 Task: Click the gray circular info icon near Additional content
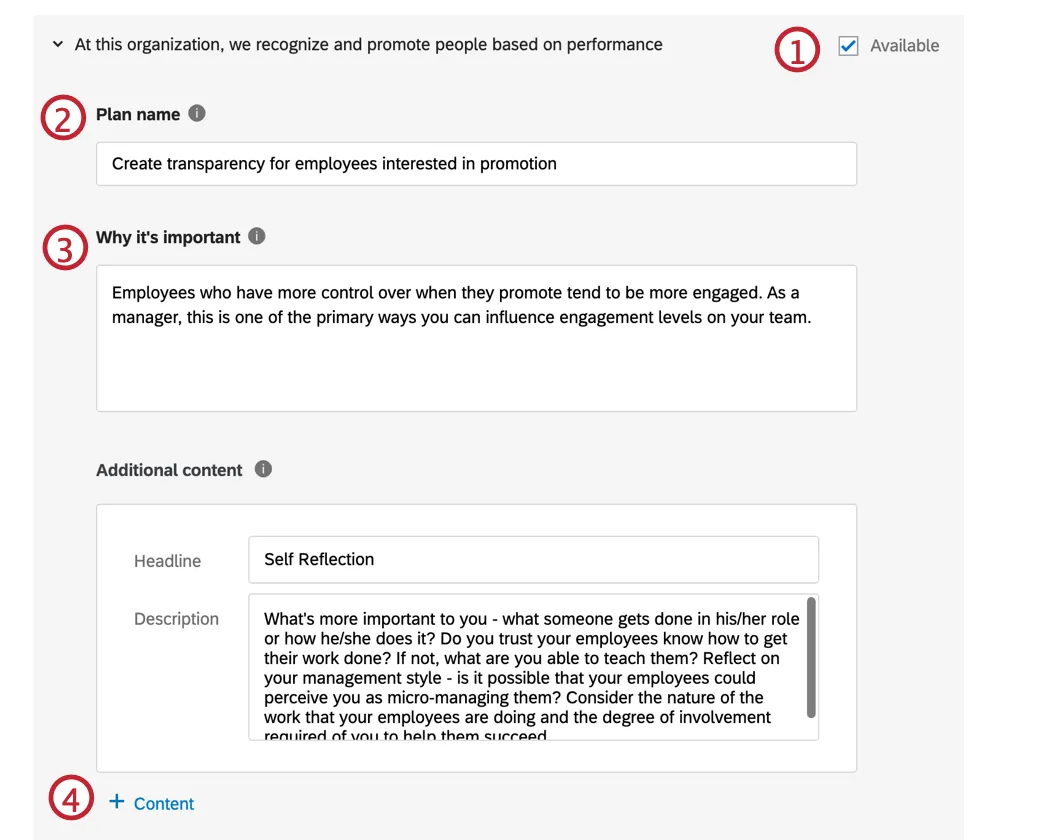coord(262,469)
